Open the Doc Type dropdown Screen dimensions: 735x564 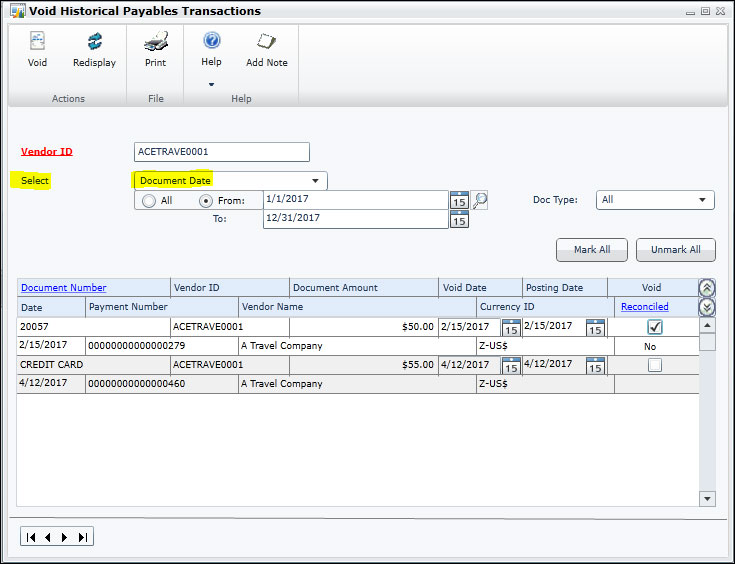tap(655, 200)
